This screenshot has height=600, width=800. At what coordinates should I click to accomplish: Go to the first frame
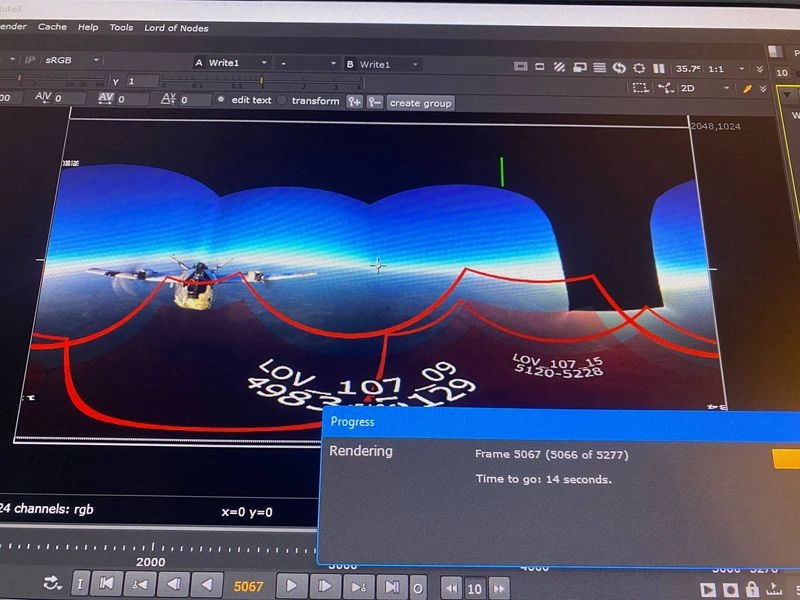(x=106, y=583)
